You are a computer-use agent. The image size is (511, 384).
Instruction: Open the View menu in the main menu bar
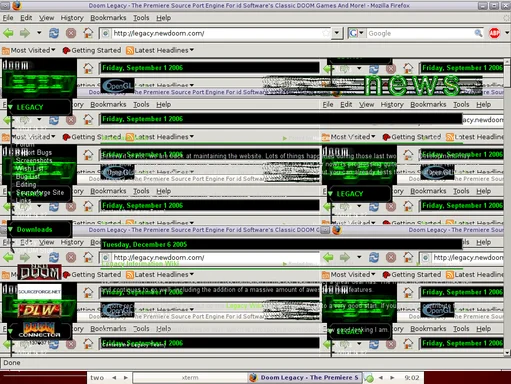(46, 18)
